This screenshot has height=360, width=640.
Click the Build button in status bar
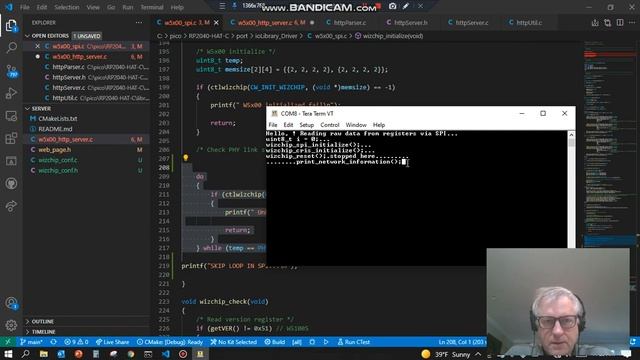tap(275, 342)
